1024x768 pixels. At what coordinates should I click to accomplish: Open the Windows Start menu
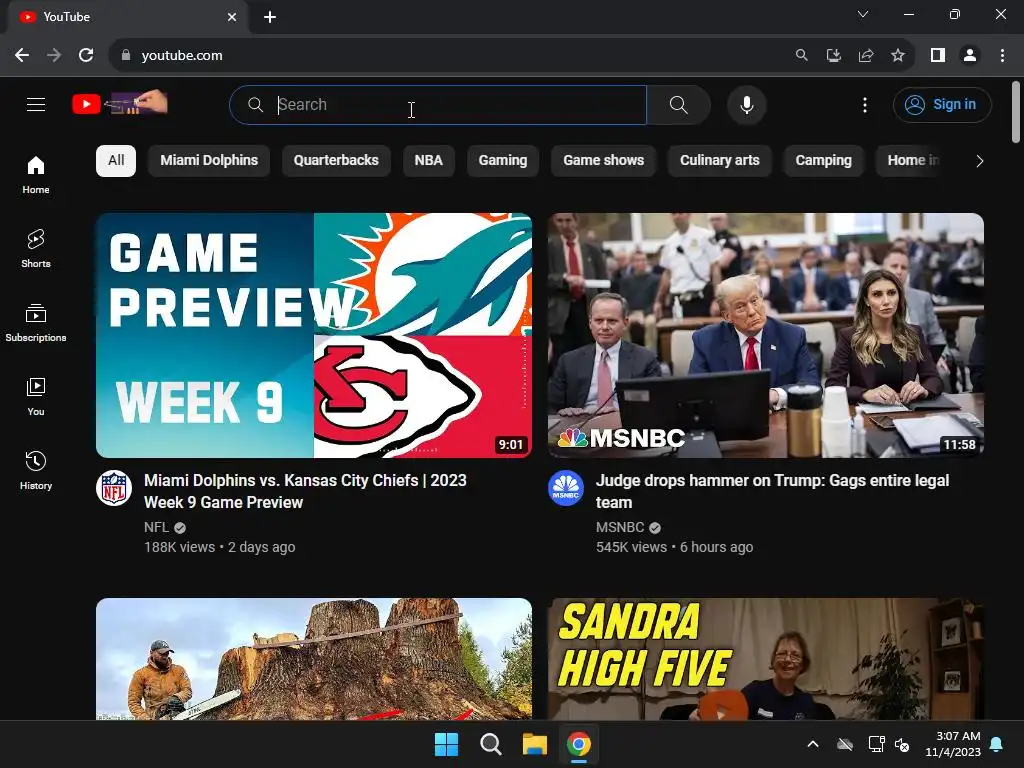click(x=447, y=744)
